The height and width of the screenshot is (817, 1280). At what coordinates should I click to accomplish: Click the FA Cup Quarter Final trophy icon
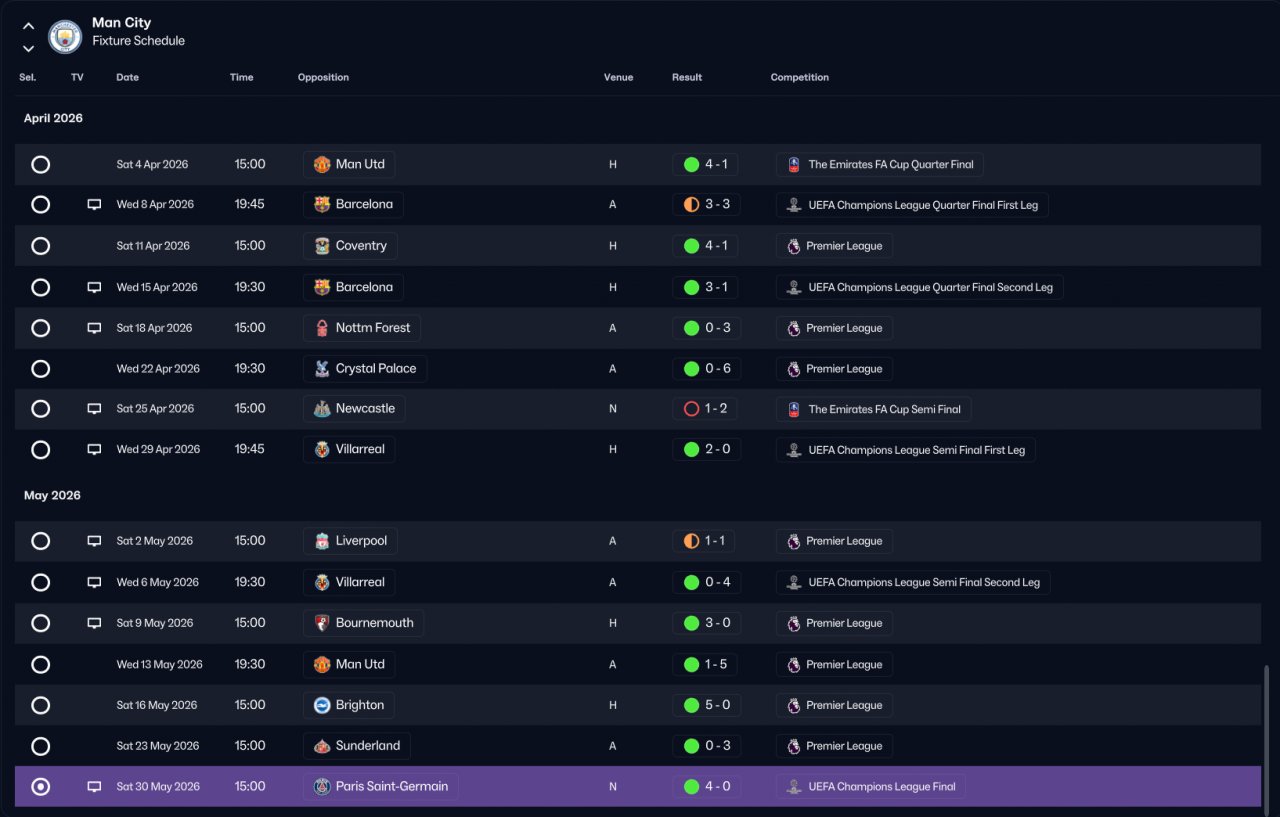click(x=793, y=164)
